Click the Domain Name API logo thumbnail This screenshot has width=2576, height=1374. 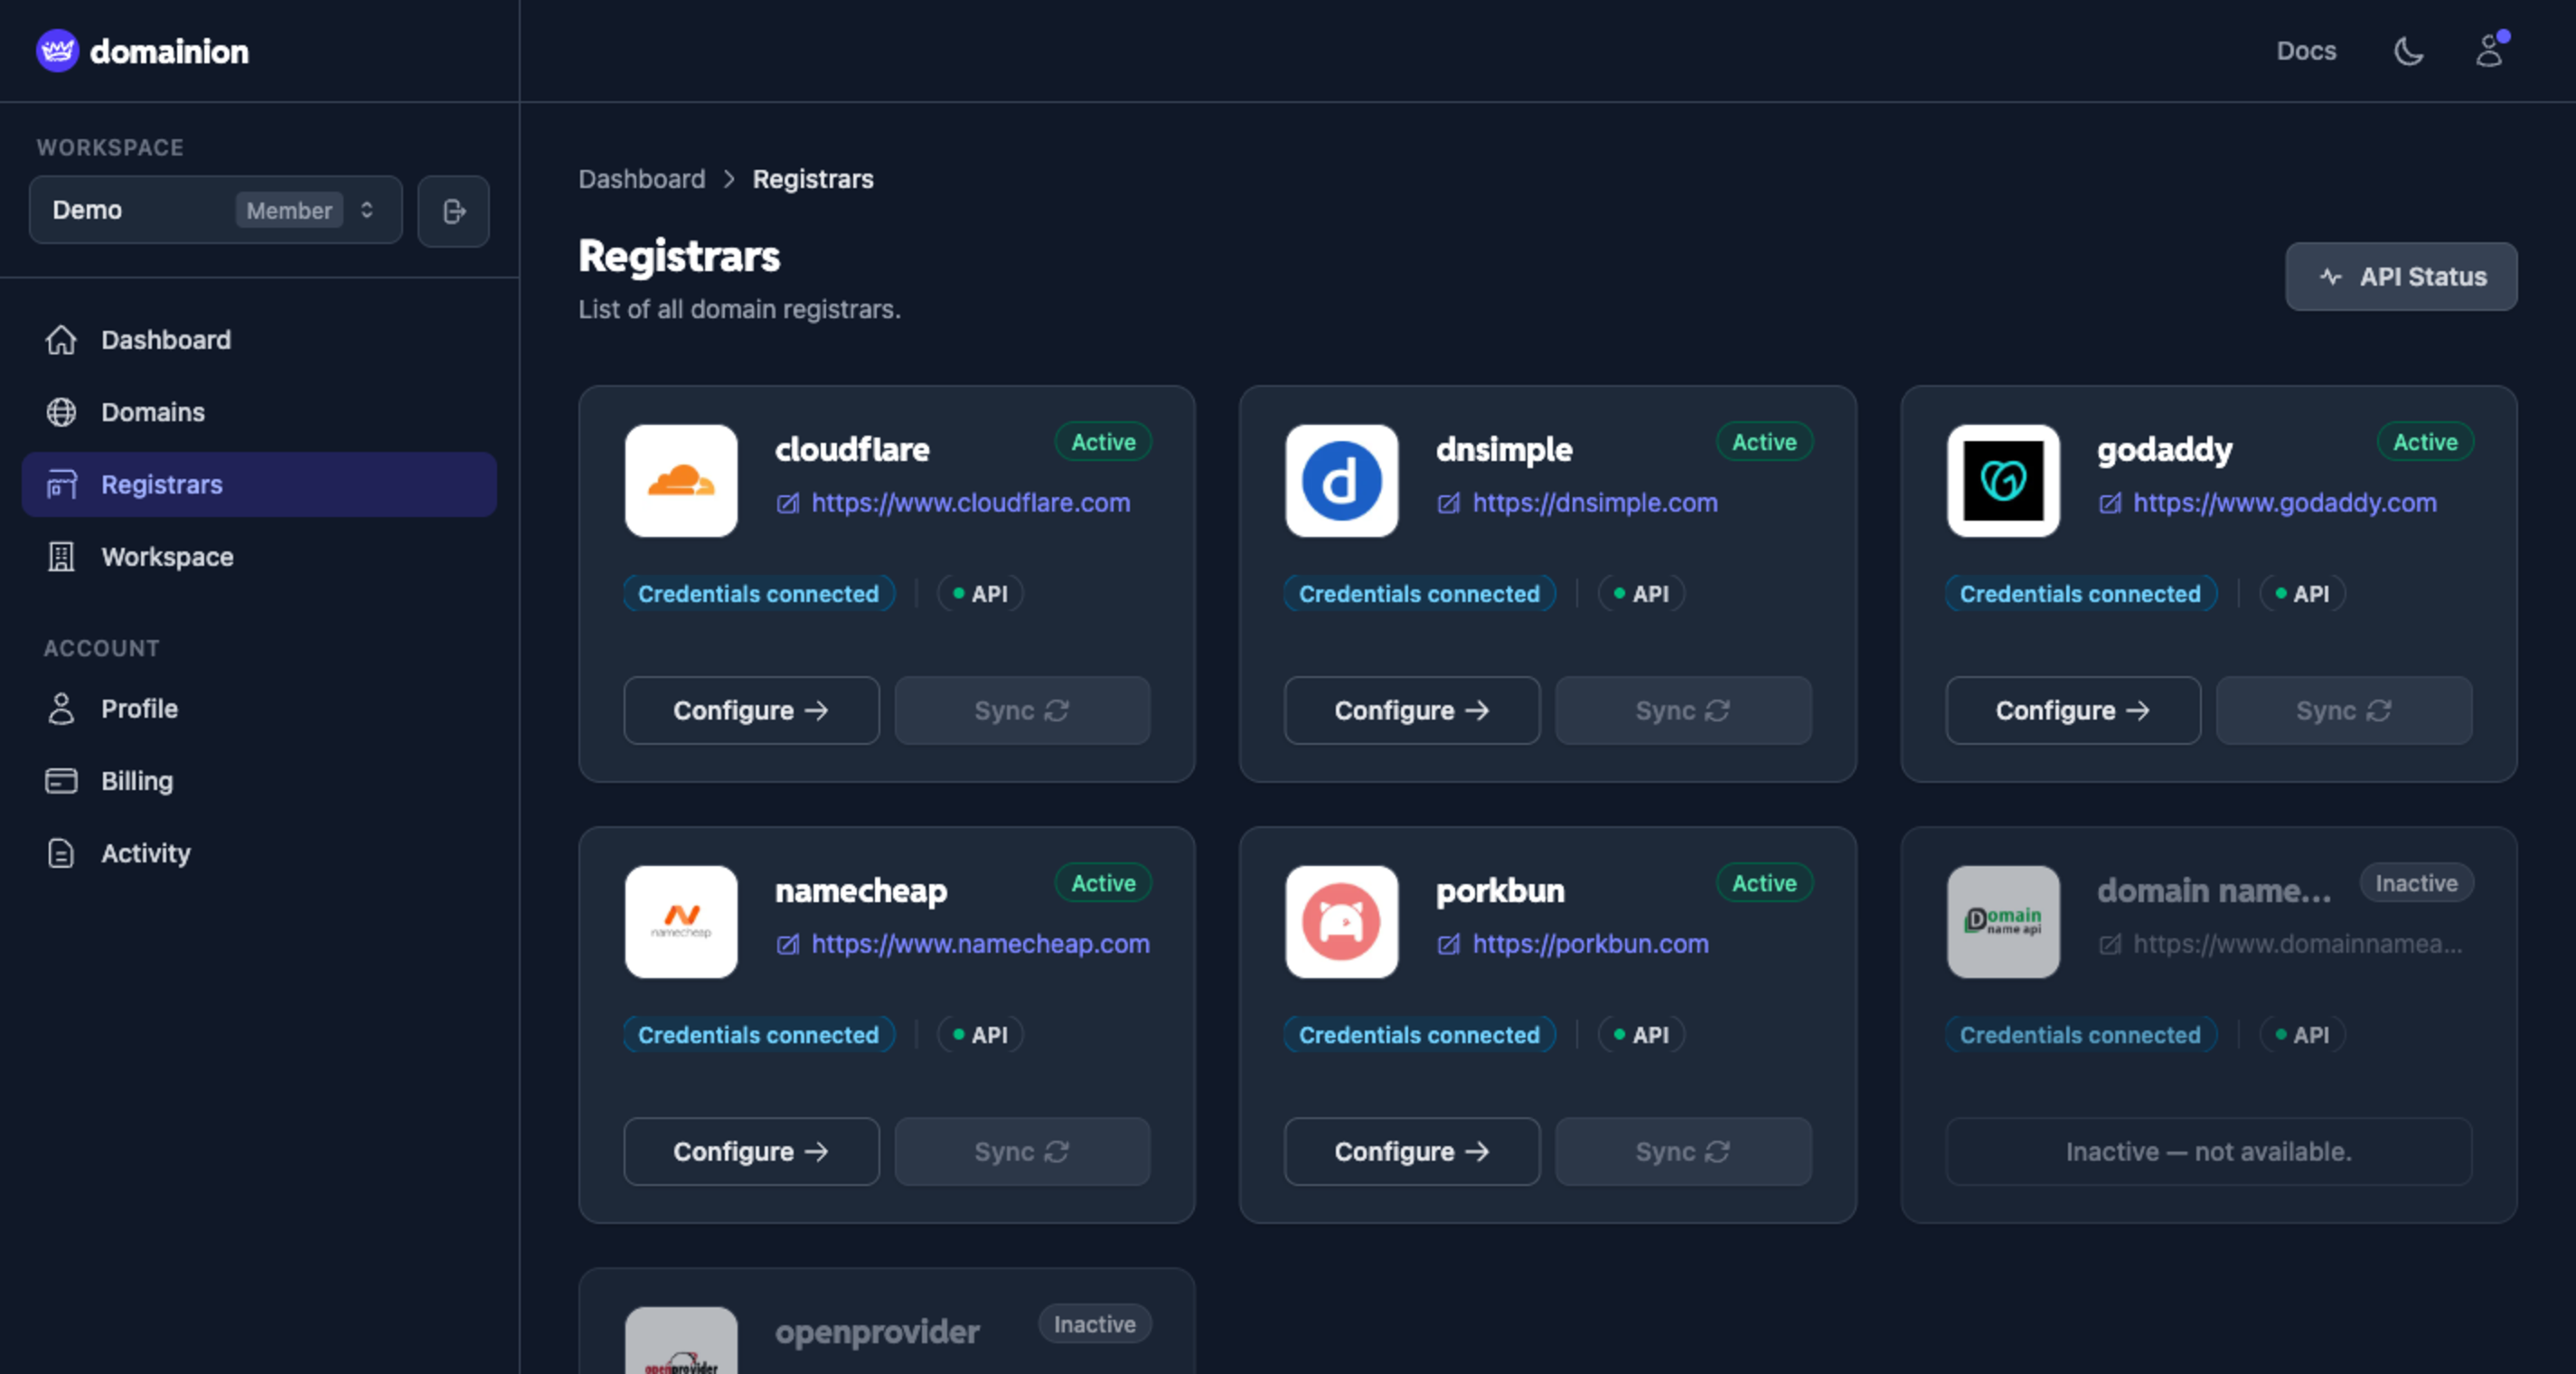[2002, 922]
